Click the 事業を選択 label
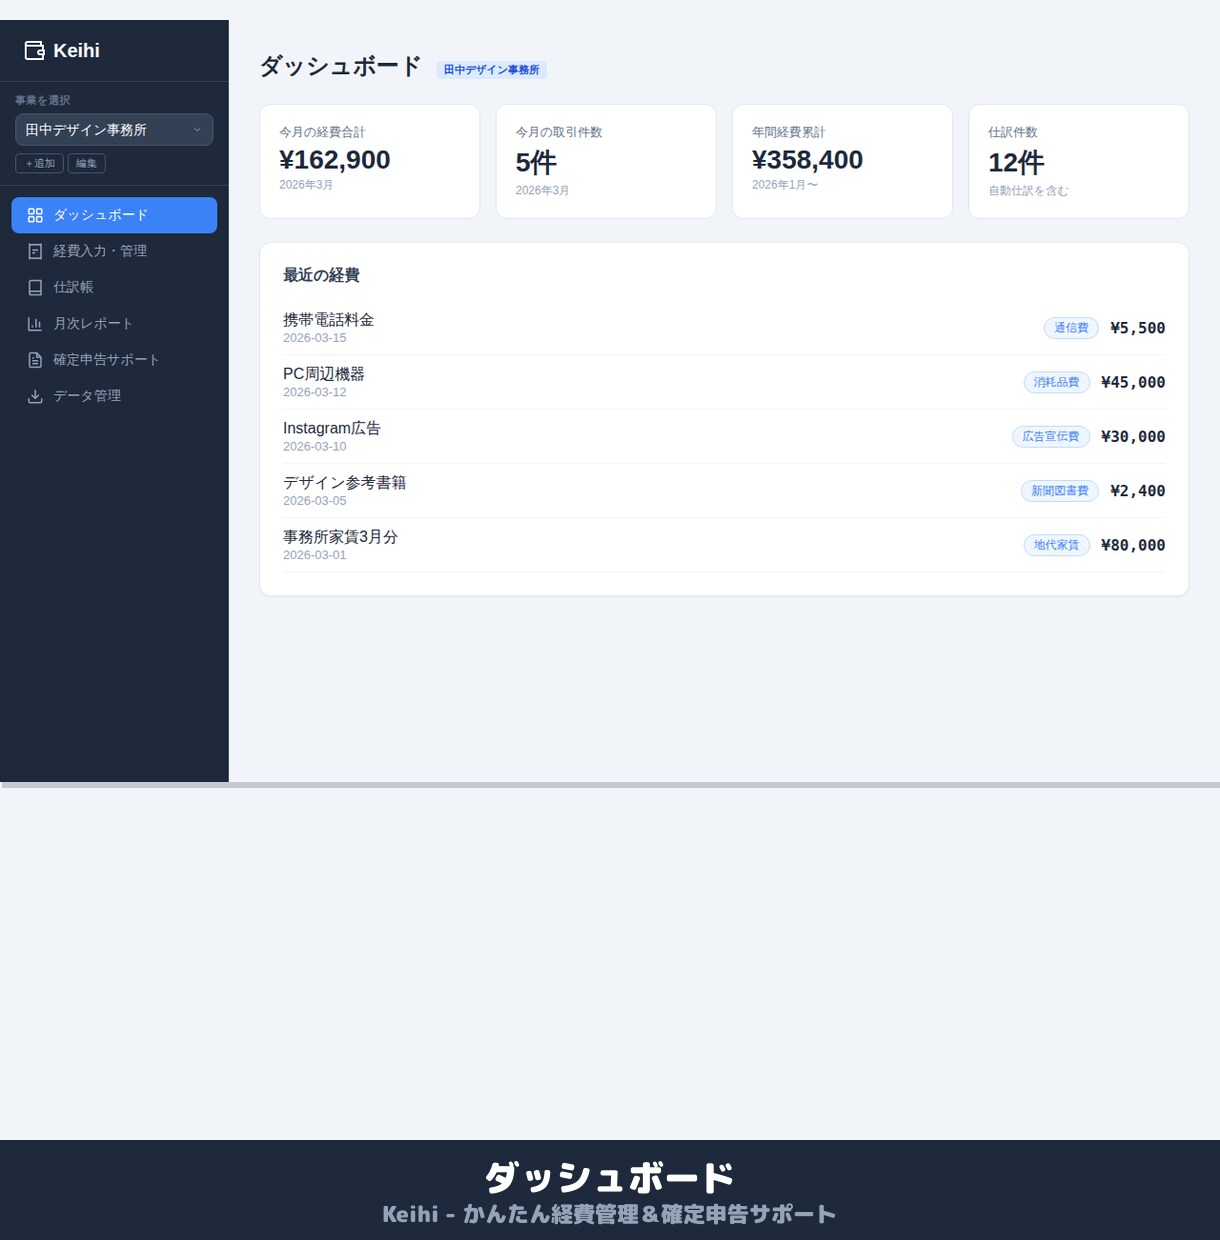The width and height of the screenshot is (1220, 1240). coord(42,100)
